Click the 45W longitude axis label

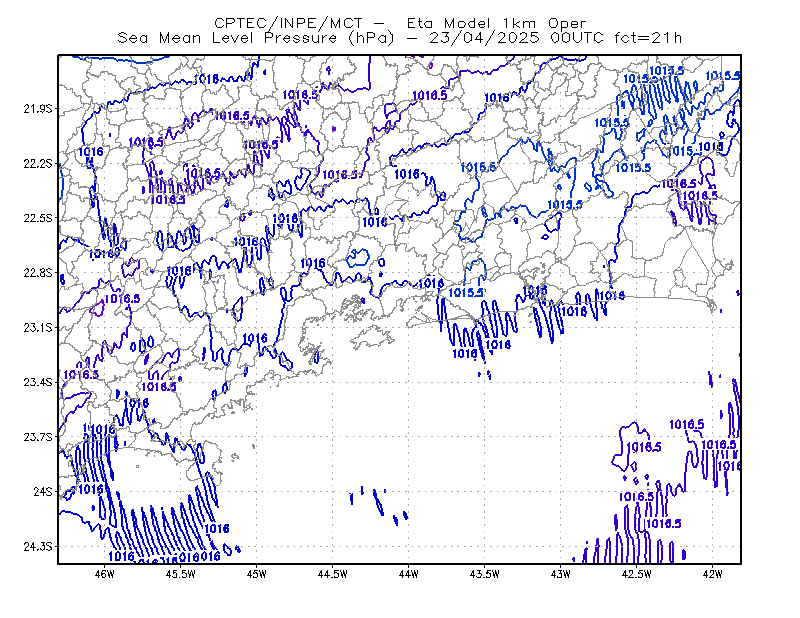(x=257, y=574)
